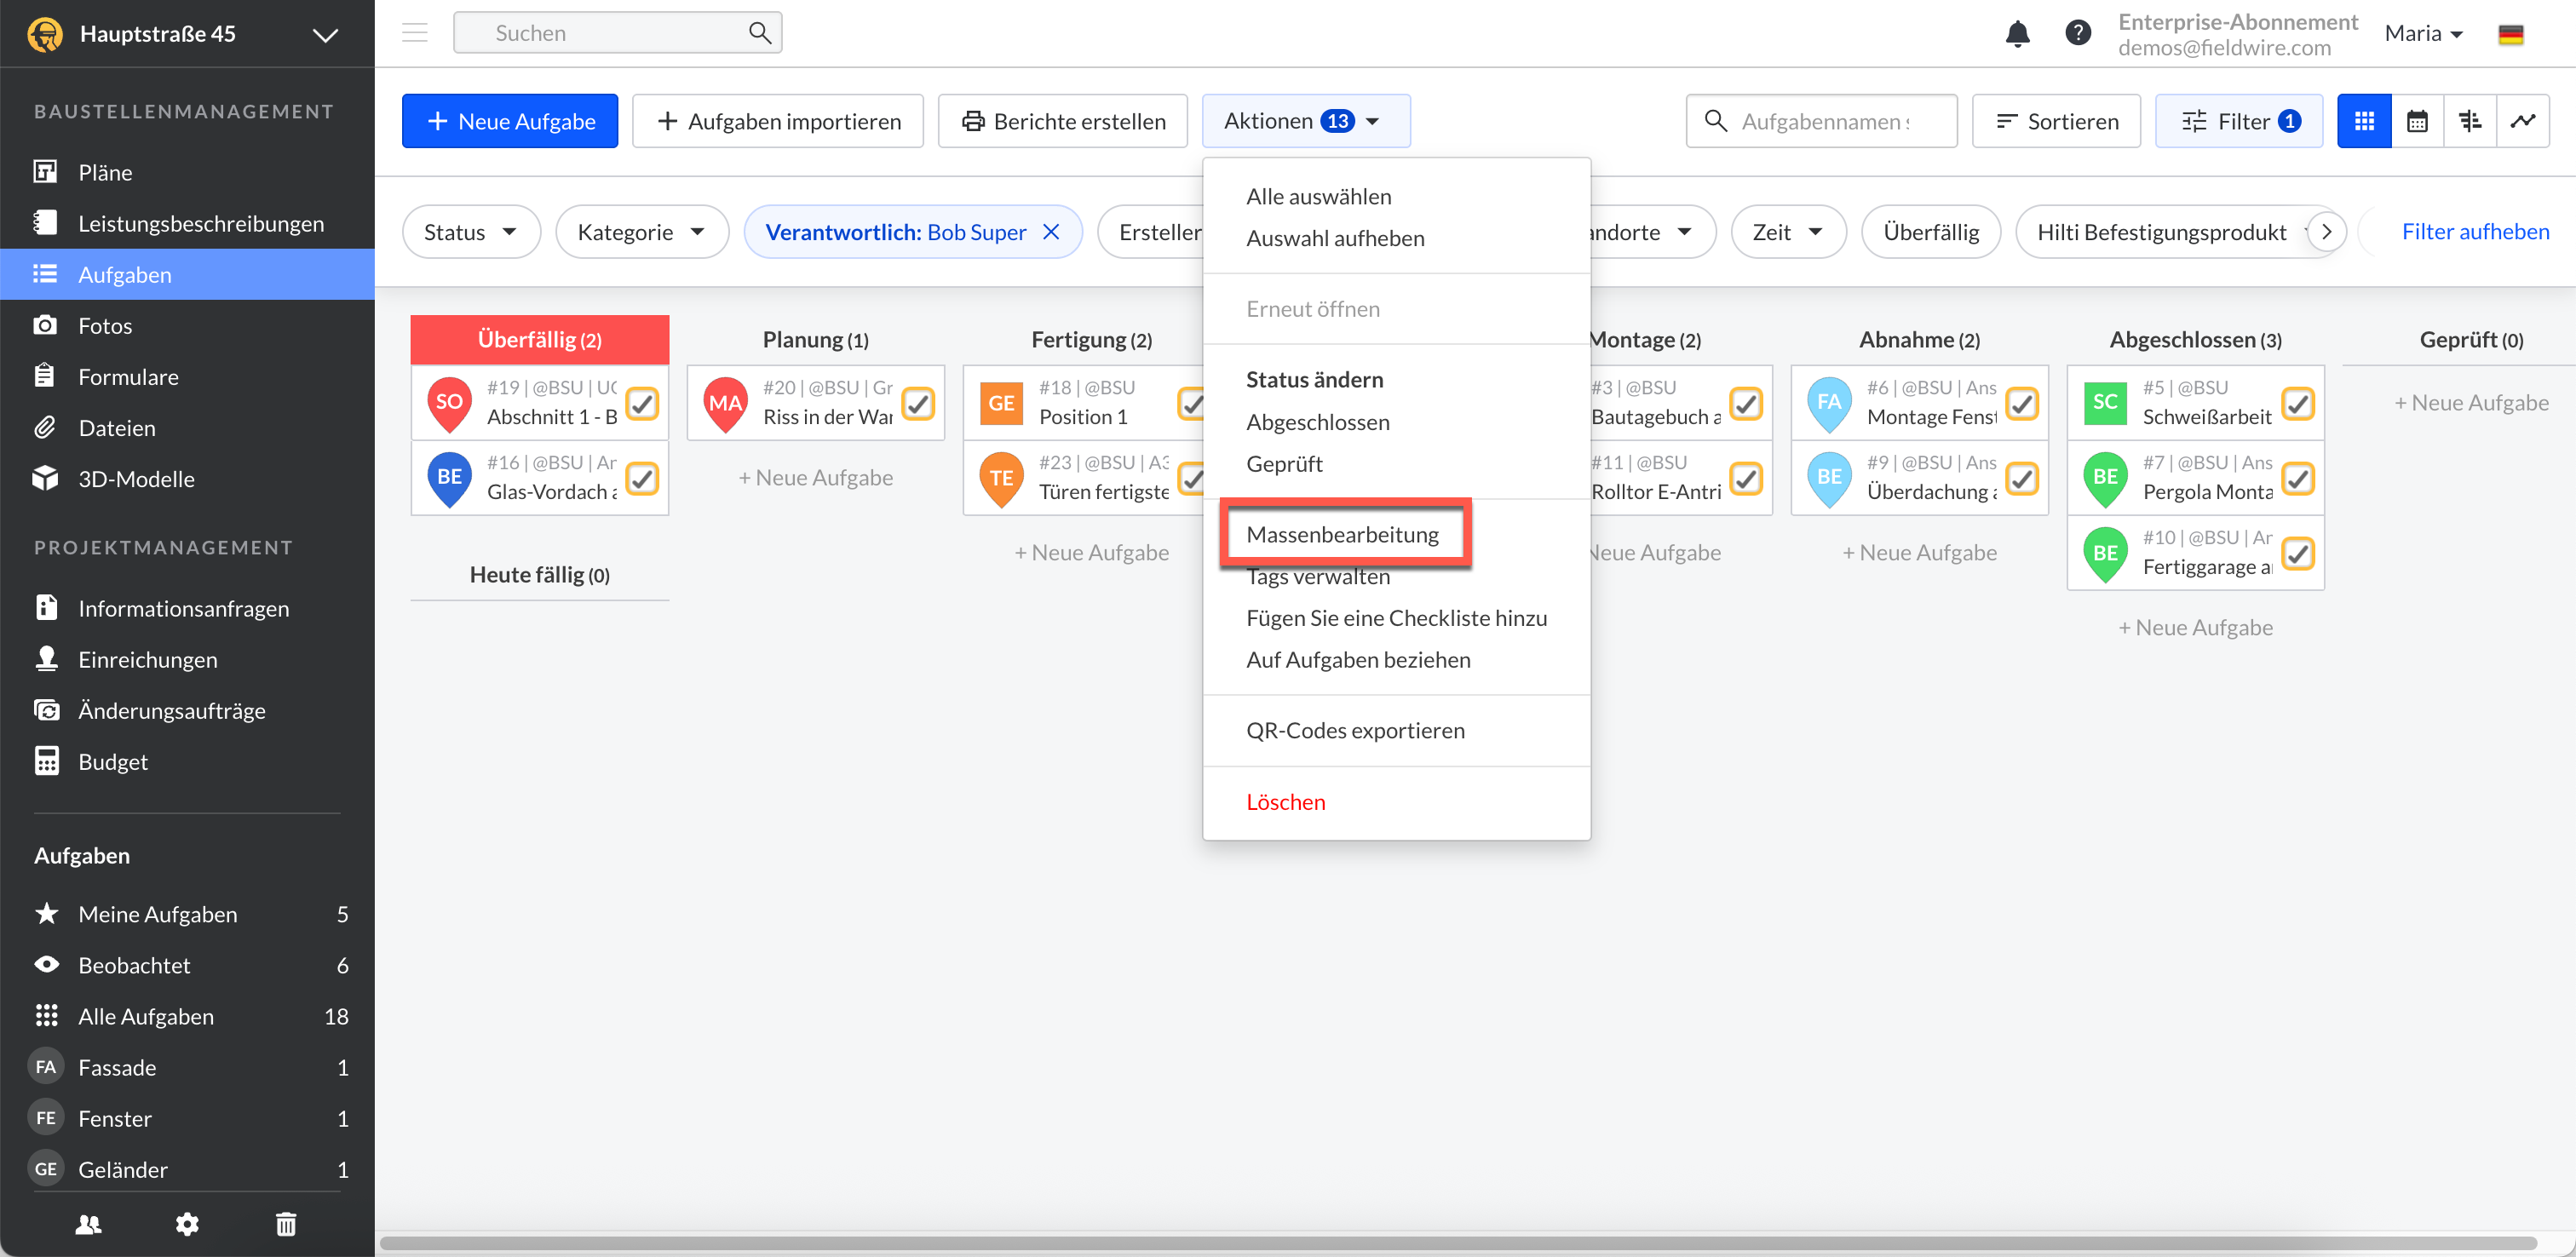Click the trash bin icon in sidebar
Image resolution: width=2576 pixels, height=1257 pixels.
pos(286,1224)
